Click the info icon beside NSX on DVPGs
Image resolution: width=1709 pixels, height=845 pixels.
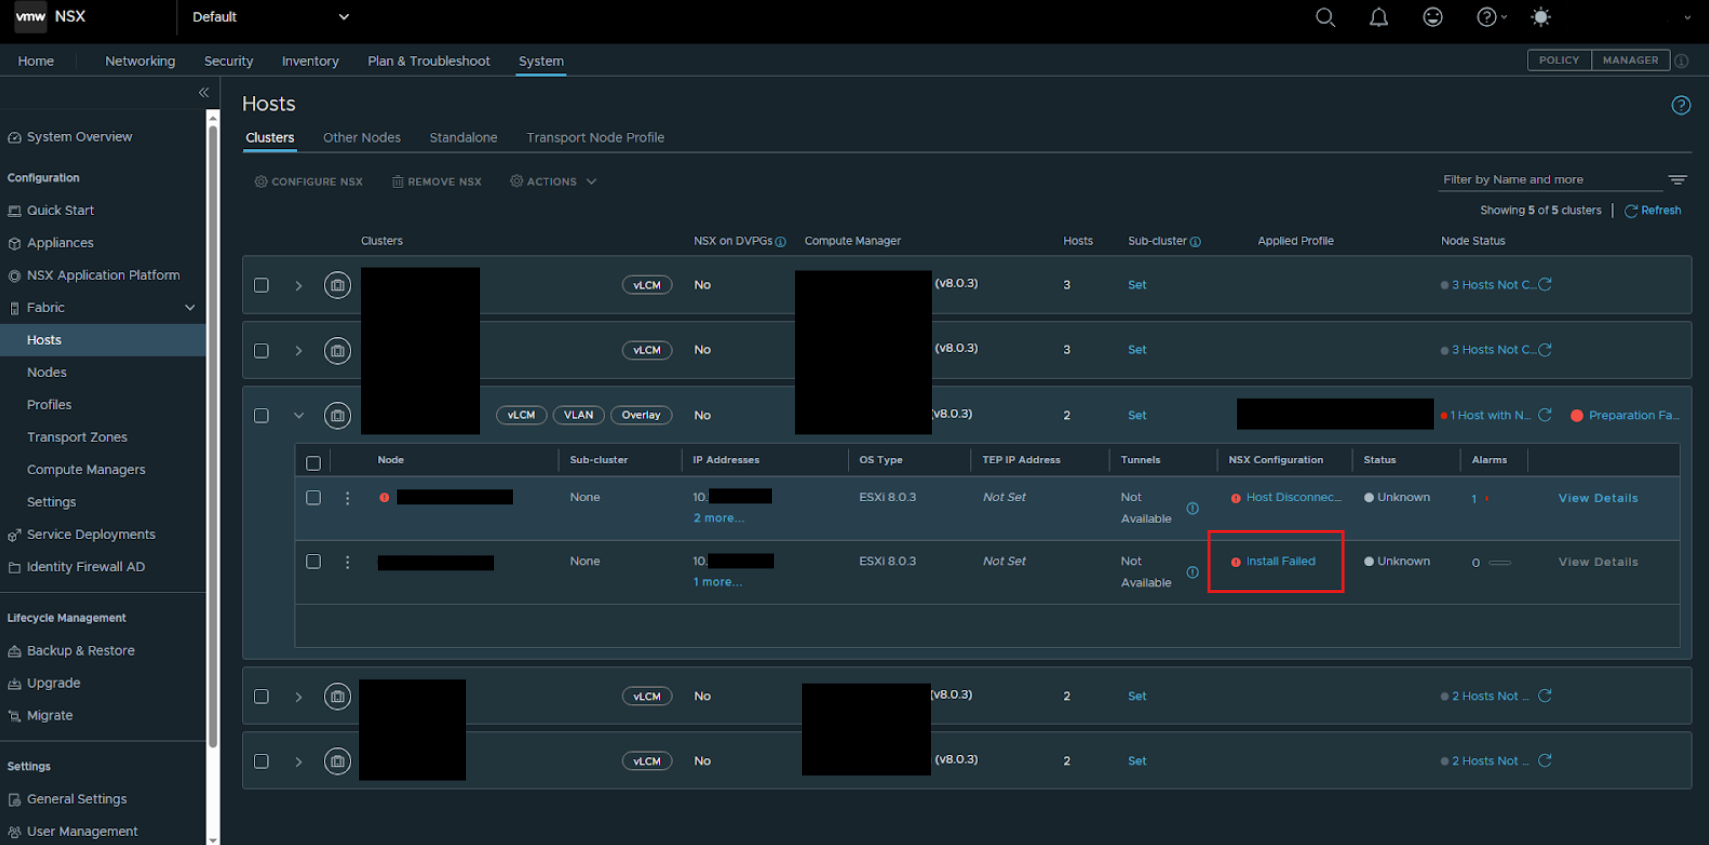coord(781,242)
